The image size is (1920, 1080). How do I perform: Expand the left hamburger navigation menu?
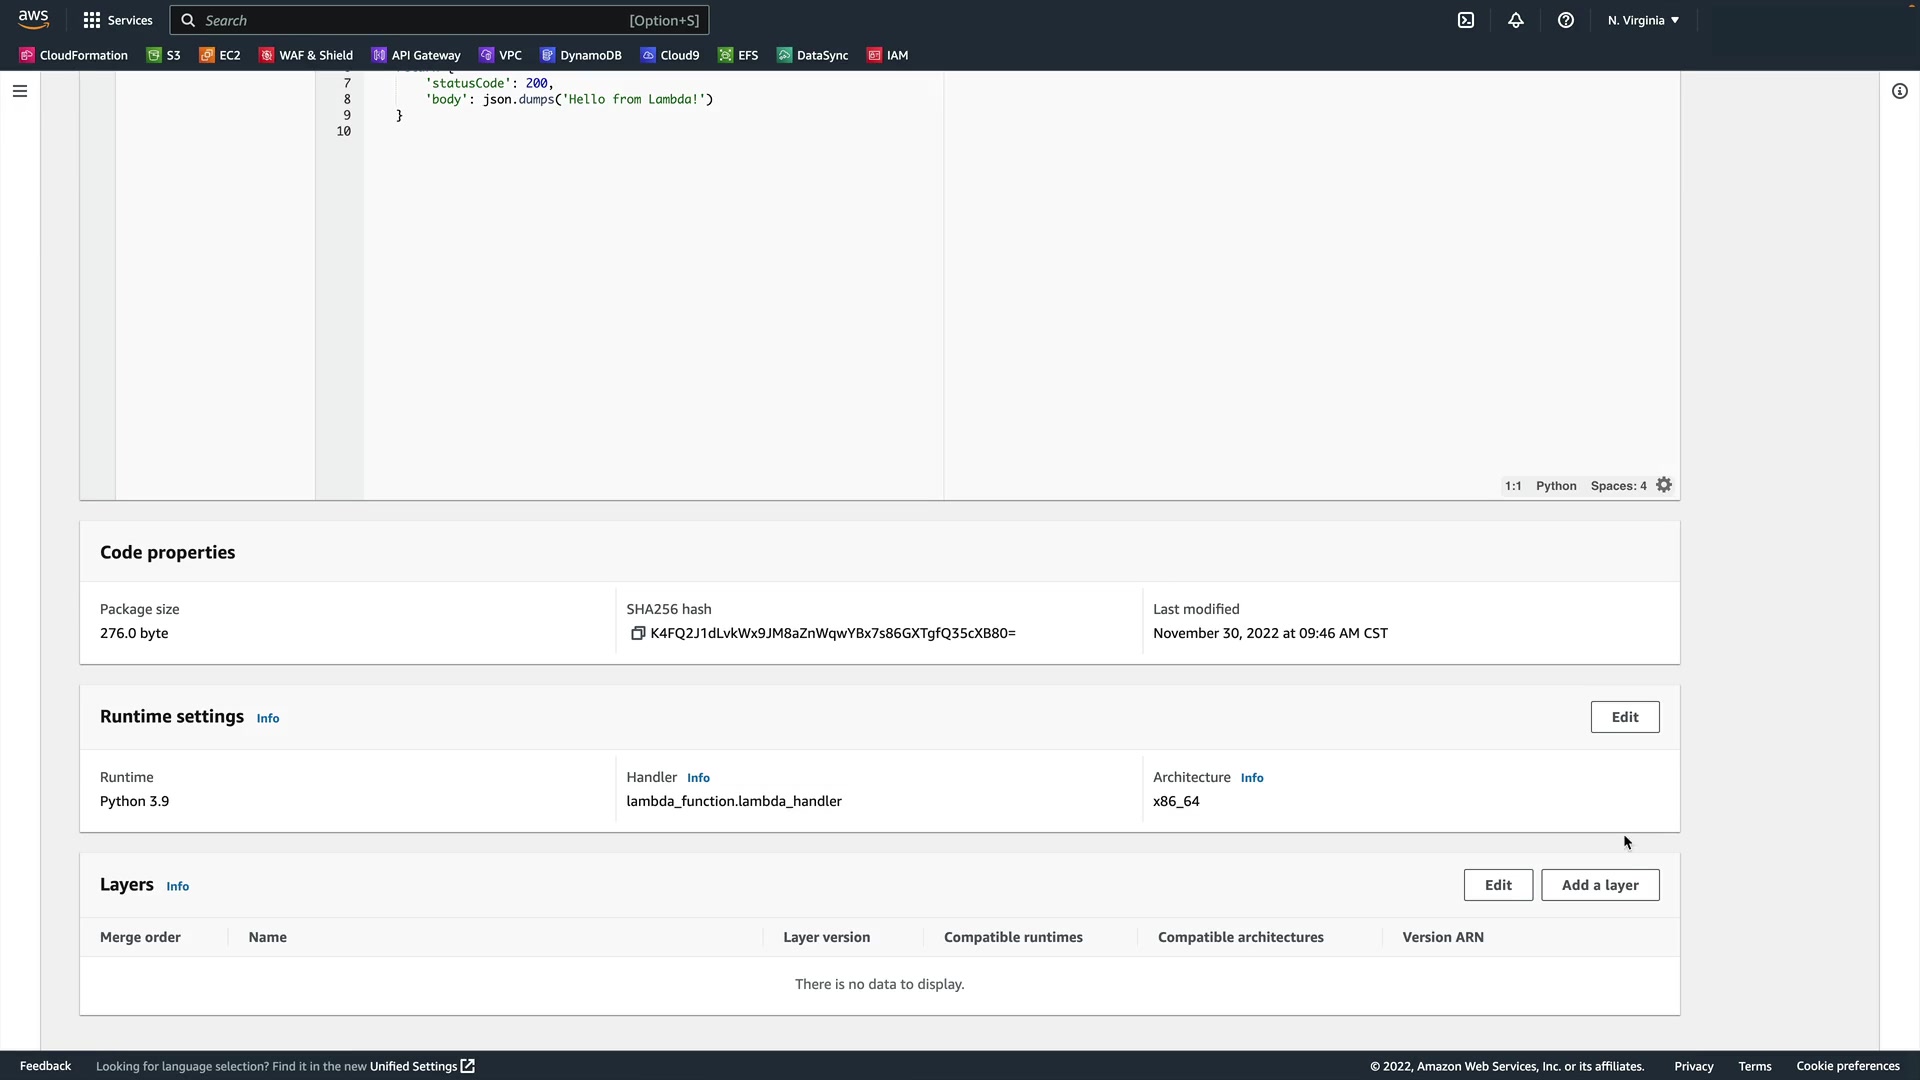[20, 91]
